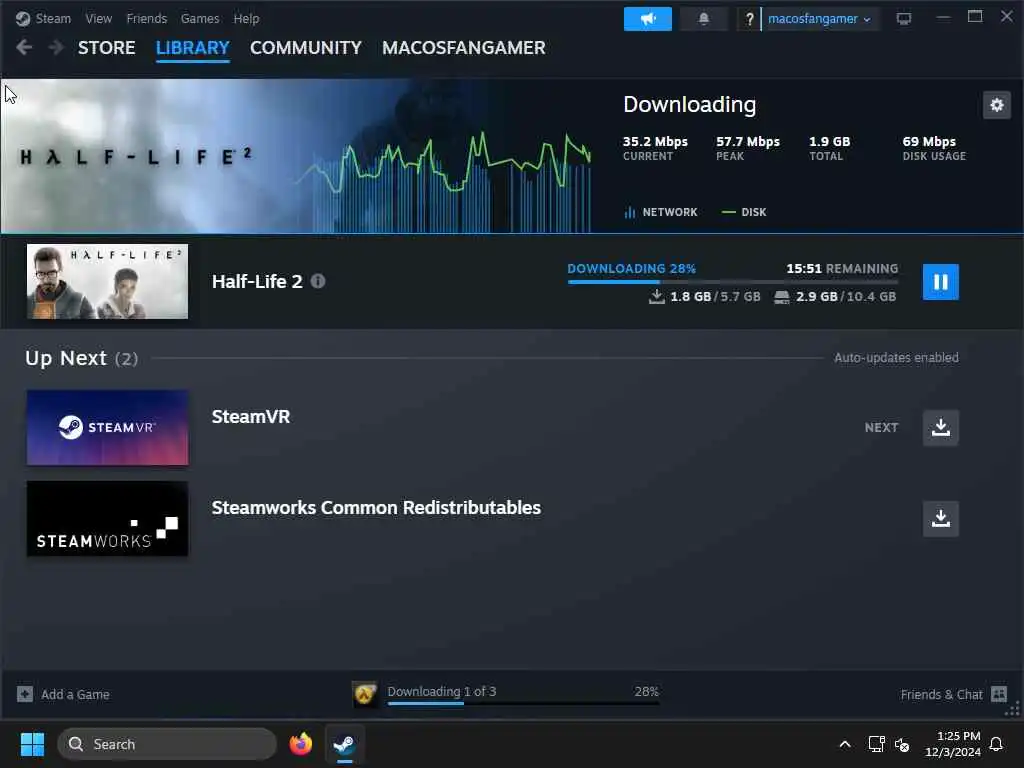Open the Windows notification bell
This screenshot has height=768, width=1024.
[x=996, y=744]
